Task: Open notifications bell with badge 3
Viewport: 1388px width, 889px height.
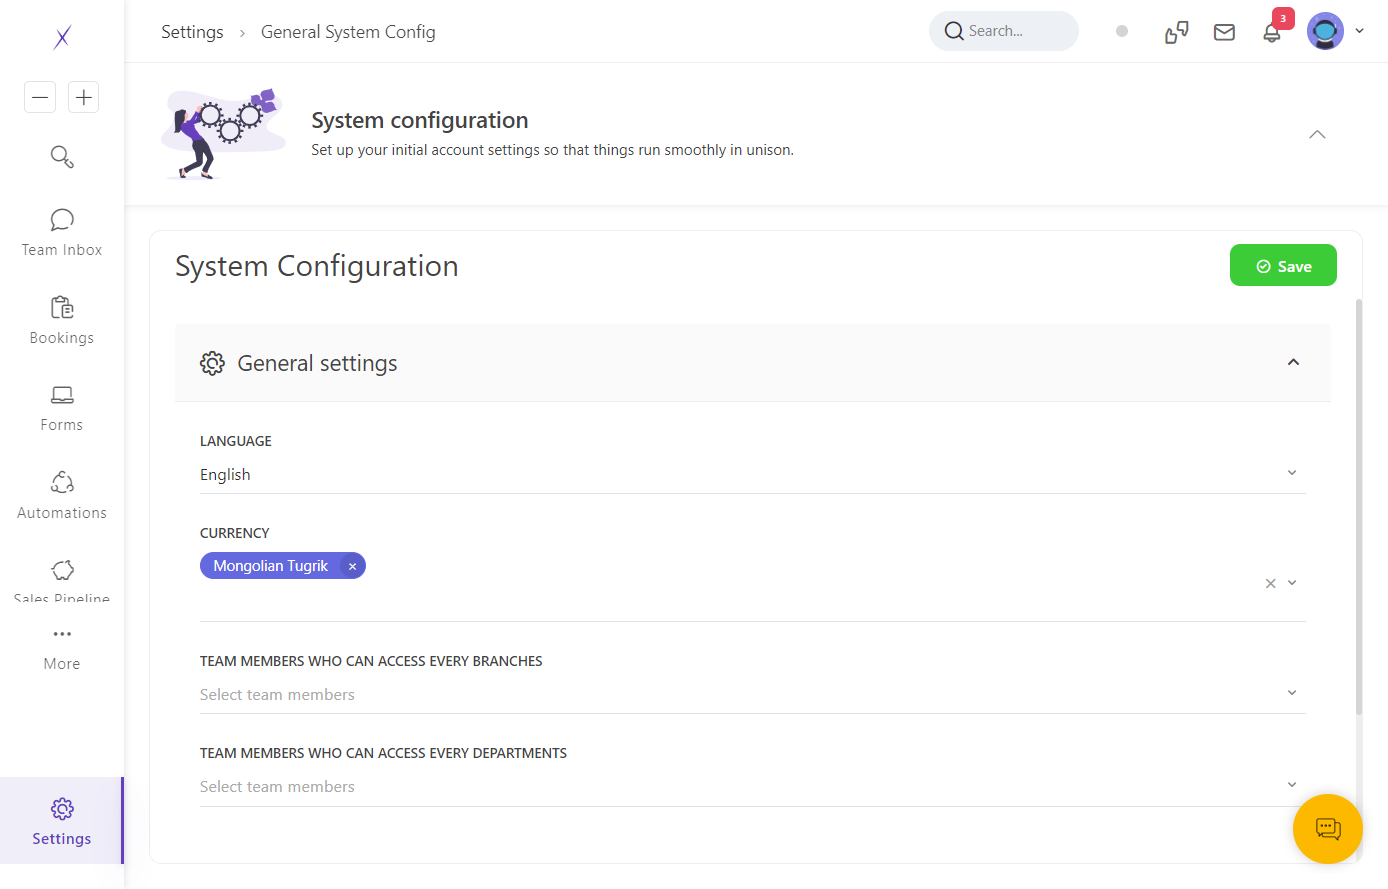Action: (x=1272, y=31)
